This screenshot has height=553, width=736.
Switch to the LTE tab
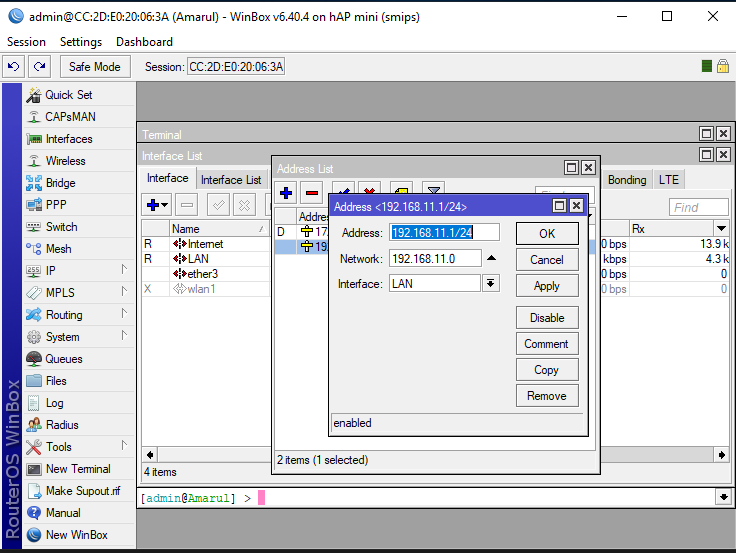tap(668, 180)
